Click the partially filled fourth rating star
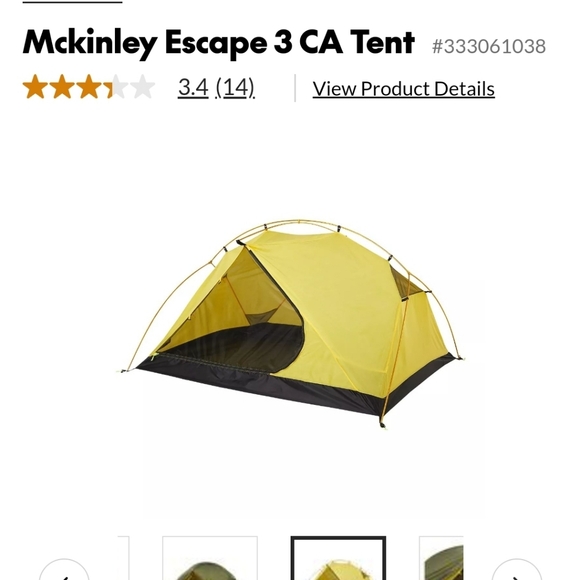The width and height of the screenshot is (580, 580). point(115,87)
